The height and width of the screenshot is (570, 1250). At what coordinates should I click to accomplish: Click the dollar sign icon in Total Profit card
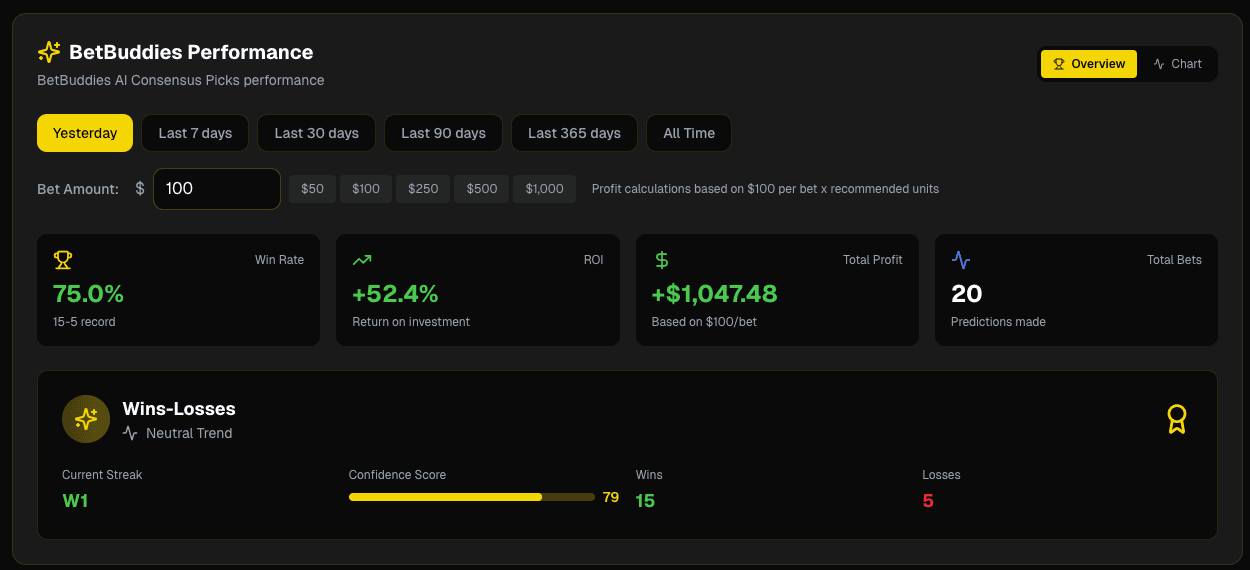point(661,260)
